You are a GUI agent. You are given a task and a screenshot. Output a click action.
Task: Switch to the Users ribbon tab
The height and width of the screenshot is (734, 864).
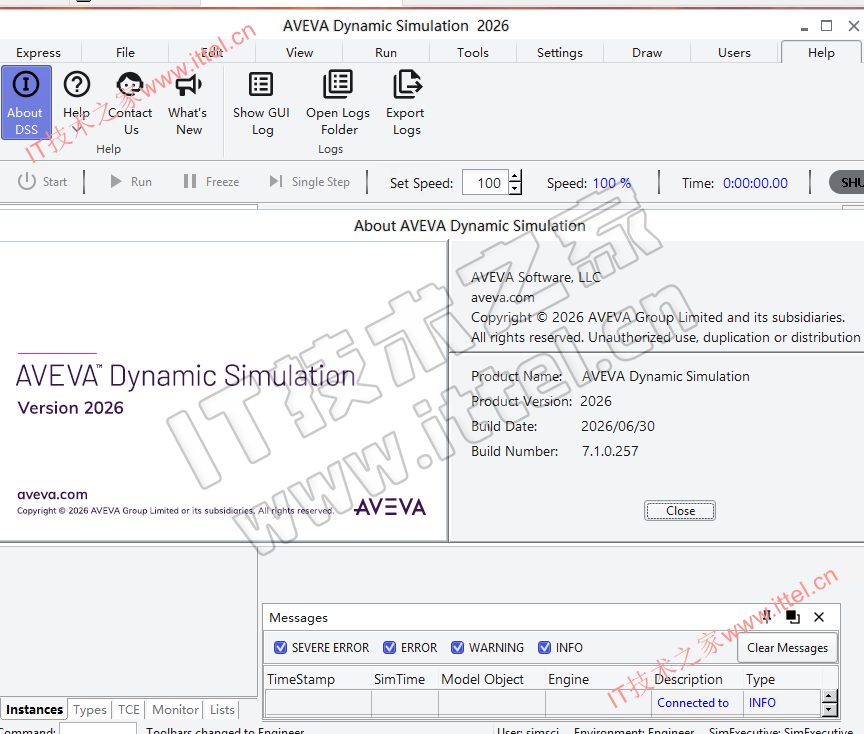[734, 53]
